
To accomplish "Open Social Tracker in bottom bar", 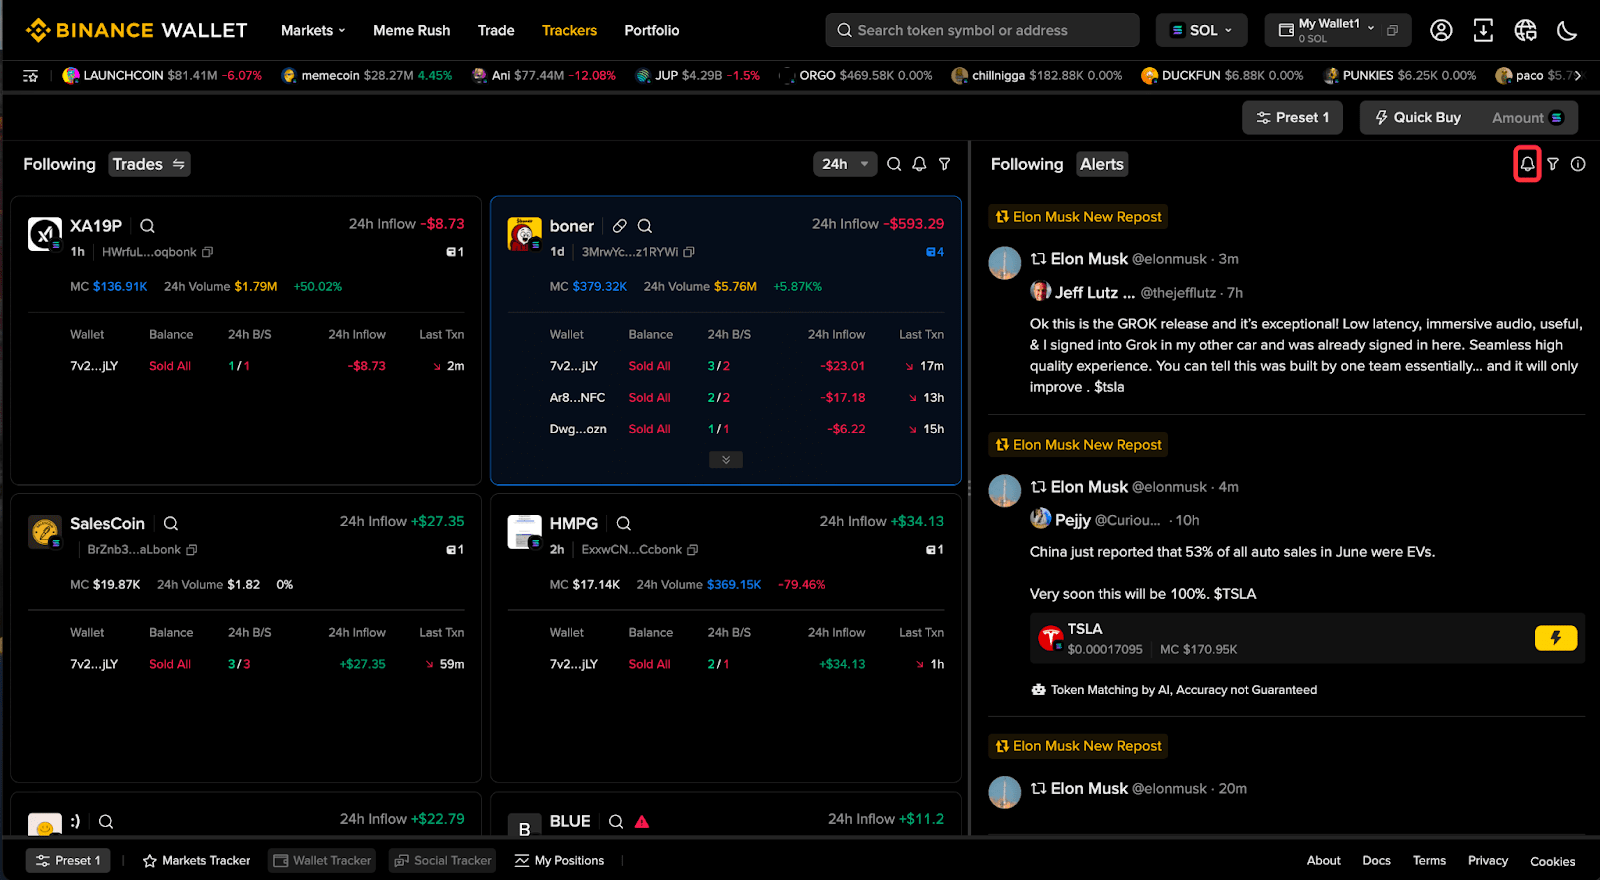I will pos(442,860).
